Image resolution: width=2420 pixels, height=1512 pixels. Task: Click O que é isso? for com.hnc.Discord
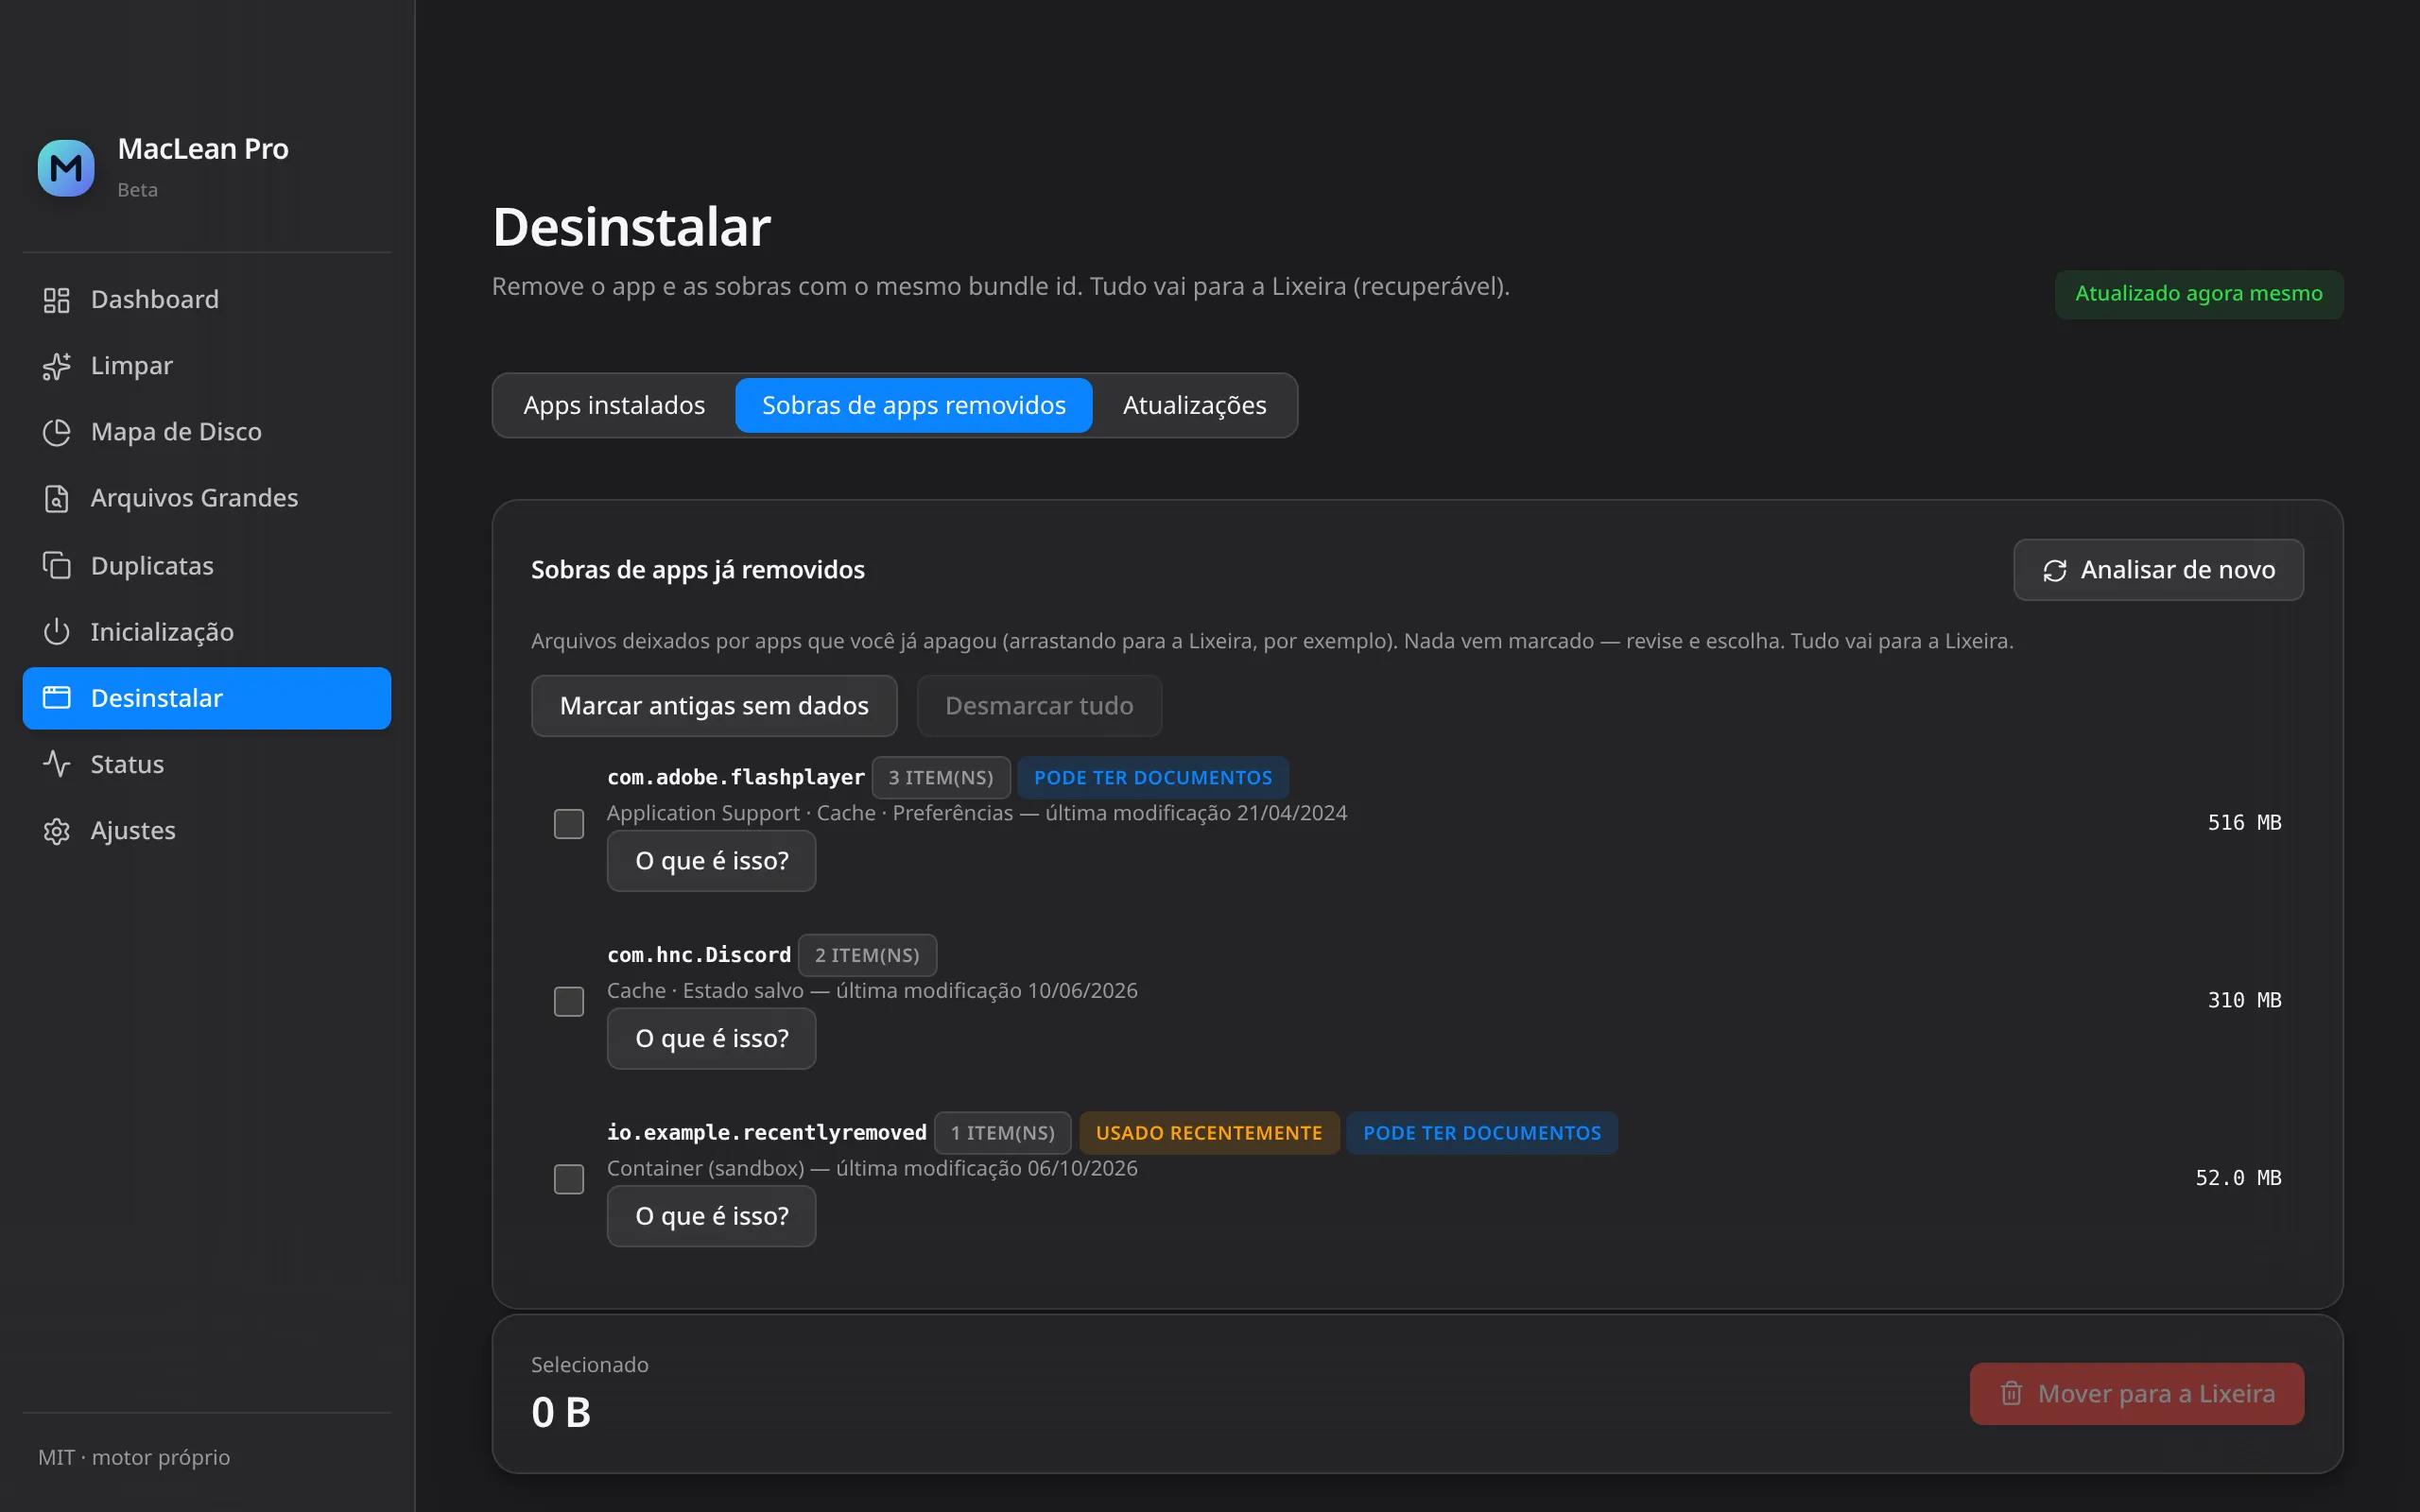[711, 1039]
